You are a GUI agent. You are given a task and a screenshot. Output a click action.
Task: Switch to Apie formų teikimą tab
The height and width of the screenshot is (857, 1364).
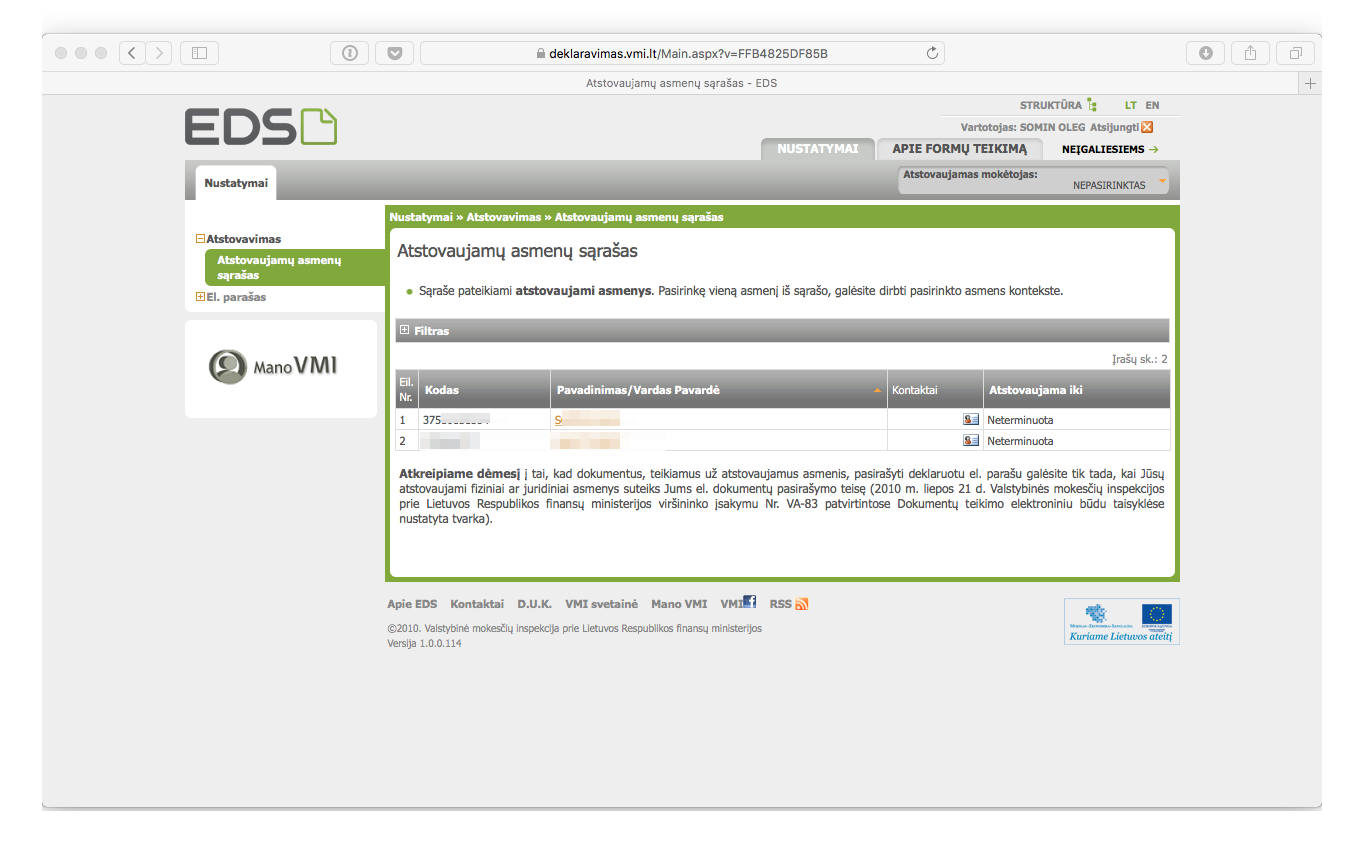point(958,149)
